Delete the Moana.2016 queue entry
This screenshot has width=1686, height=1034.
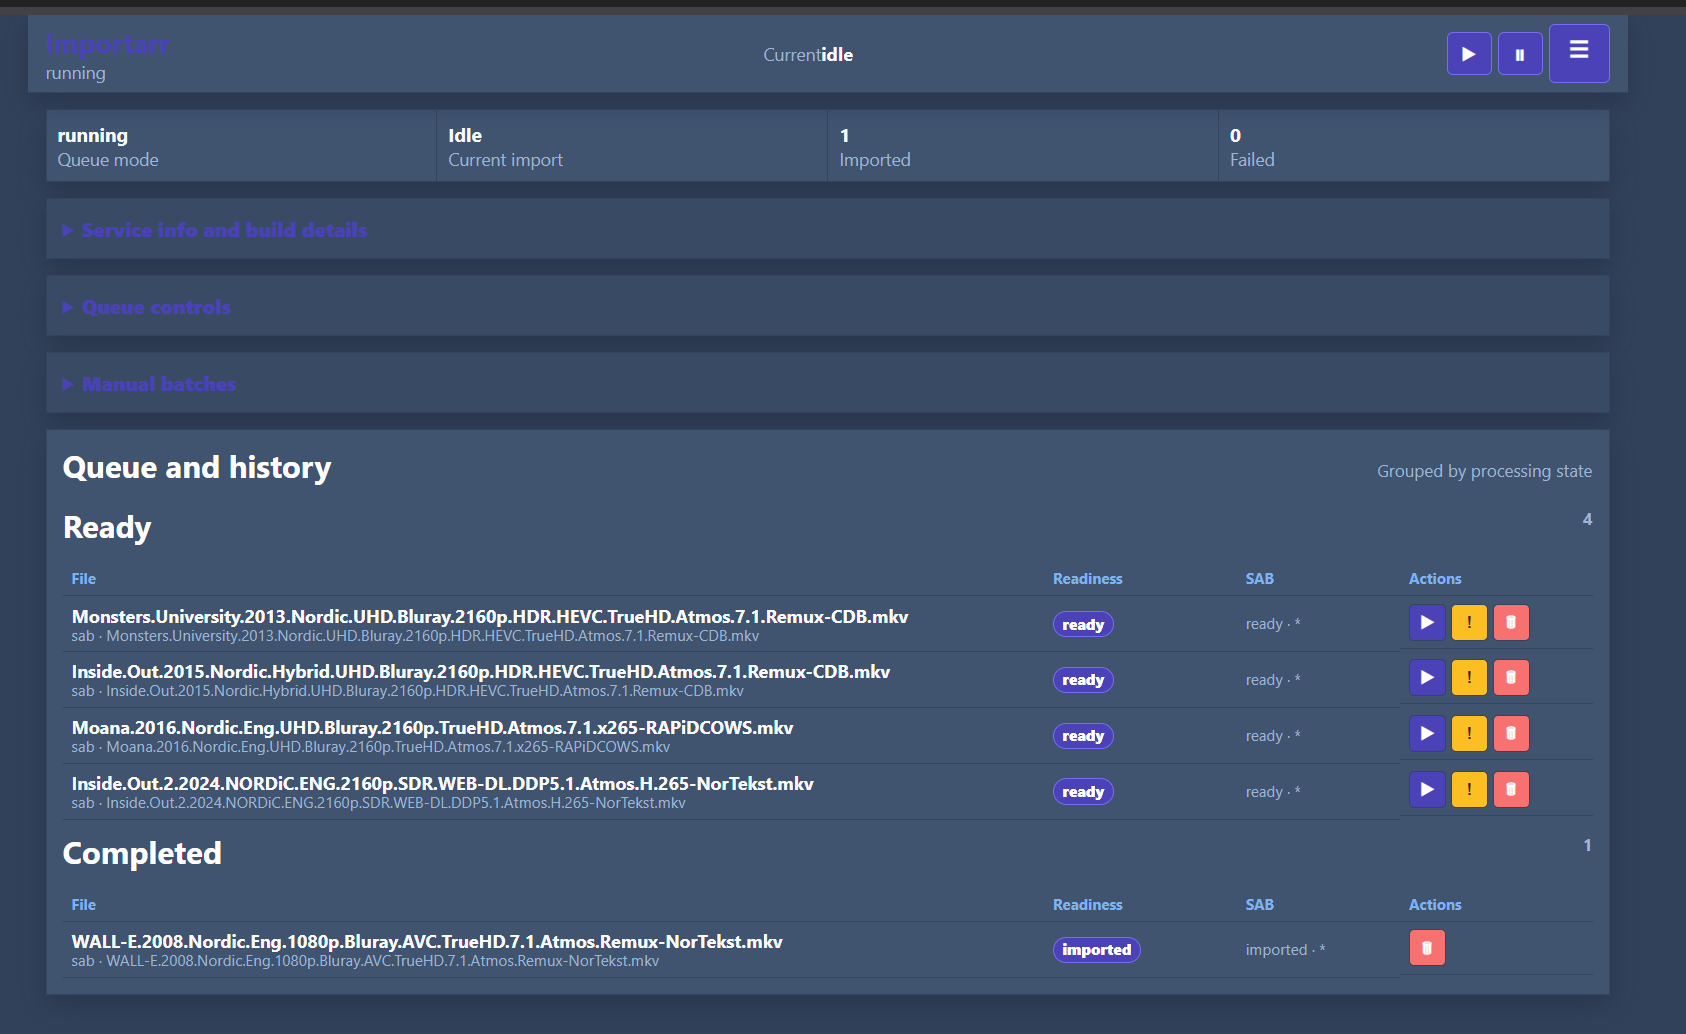point(1511,734)
